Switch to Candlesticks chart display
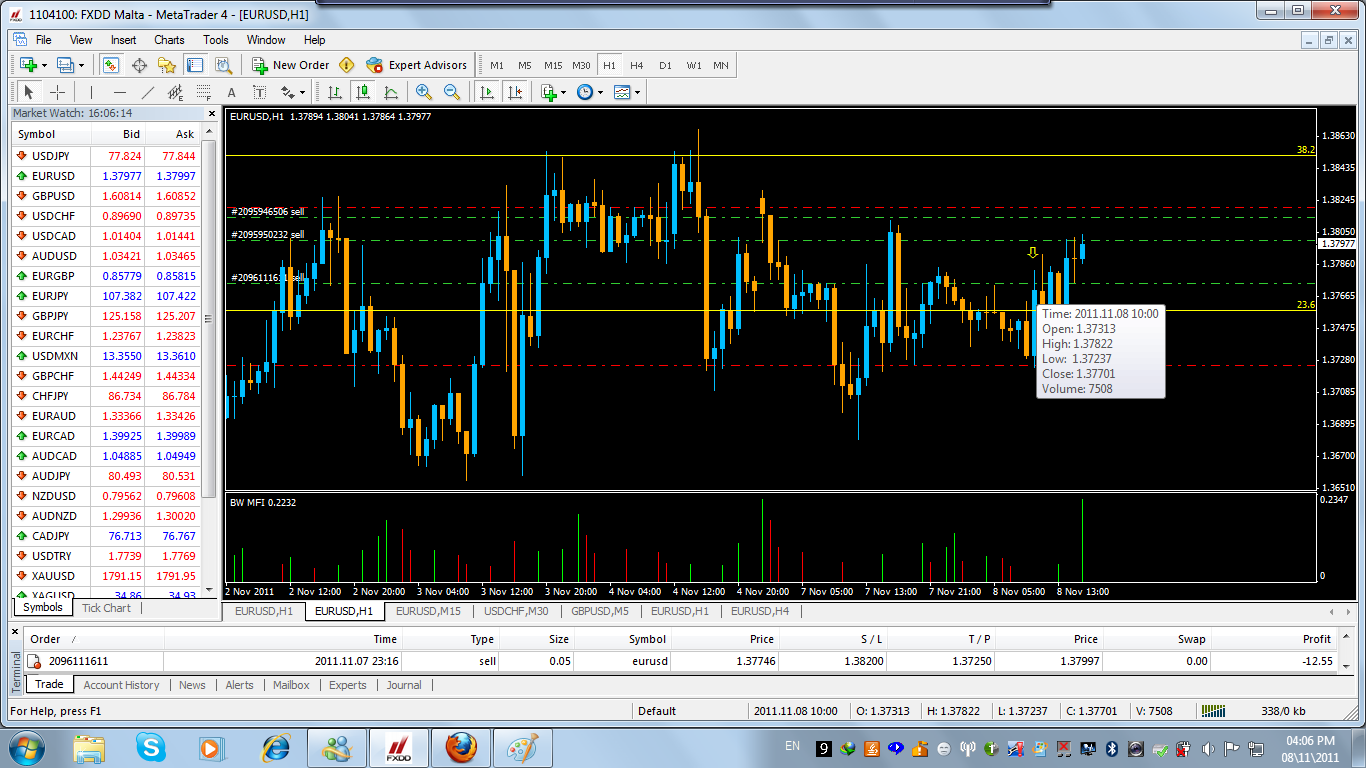This screenshot has height=768, width=1366. pyautogui.click(x=363, y=92)
